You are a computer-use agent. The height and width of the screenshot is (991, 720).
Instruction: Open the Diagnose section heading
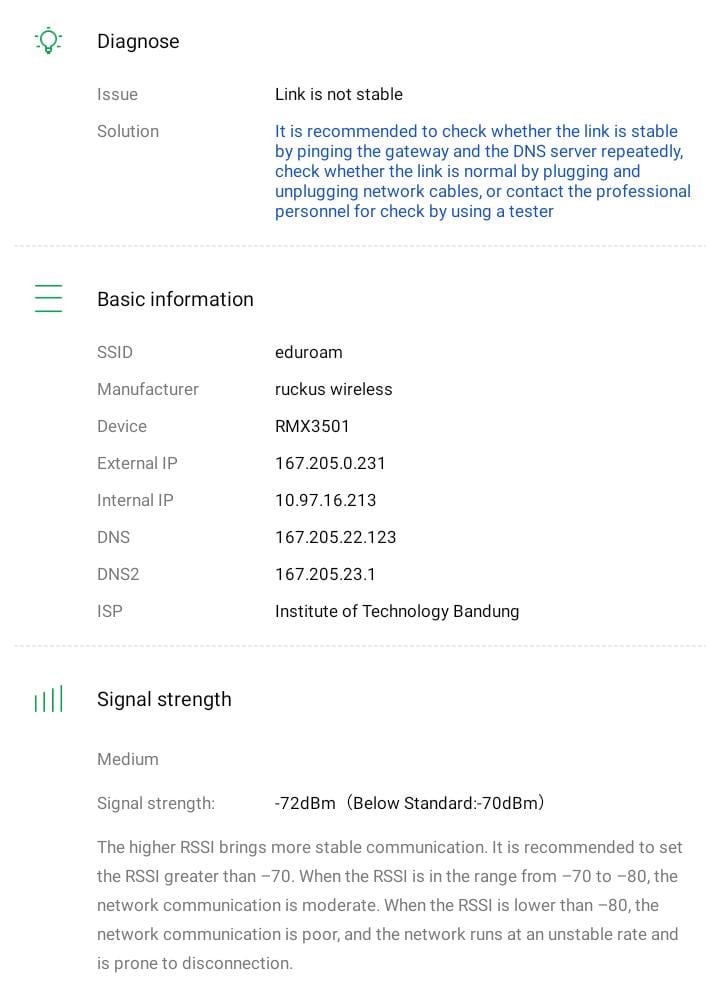coord(138,41)
